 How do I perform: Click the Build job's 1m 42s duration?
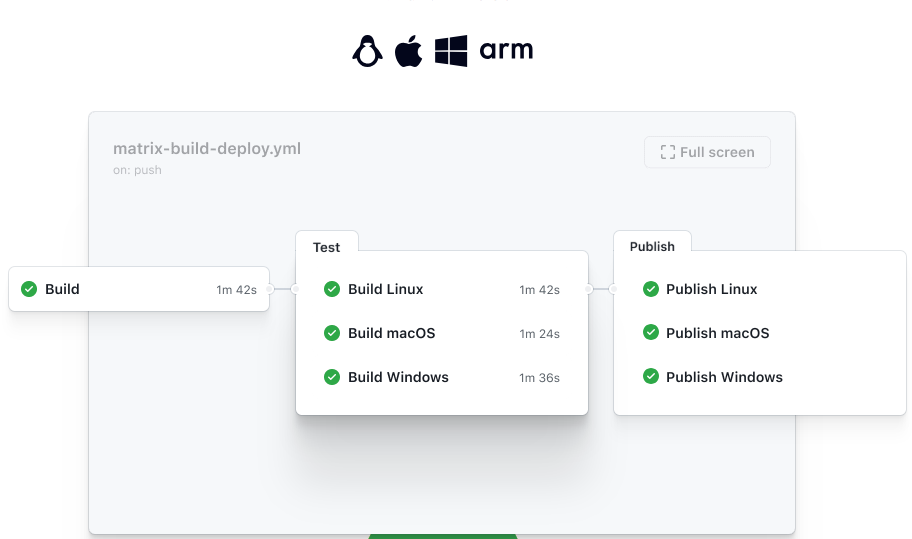click(x=237, y=290)
